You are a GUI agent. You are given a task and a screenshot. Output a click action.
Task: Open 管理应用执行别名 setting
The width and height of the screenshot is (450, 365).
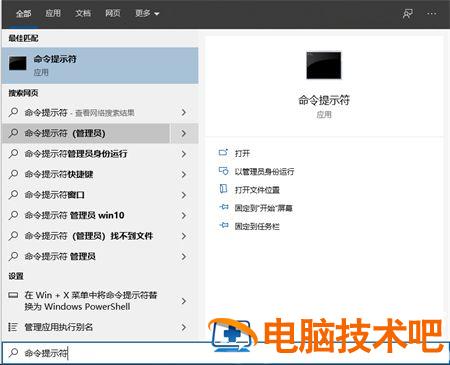[86, 327]
